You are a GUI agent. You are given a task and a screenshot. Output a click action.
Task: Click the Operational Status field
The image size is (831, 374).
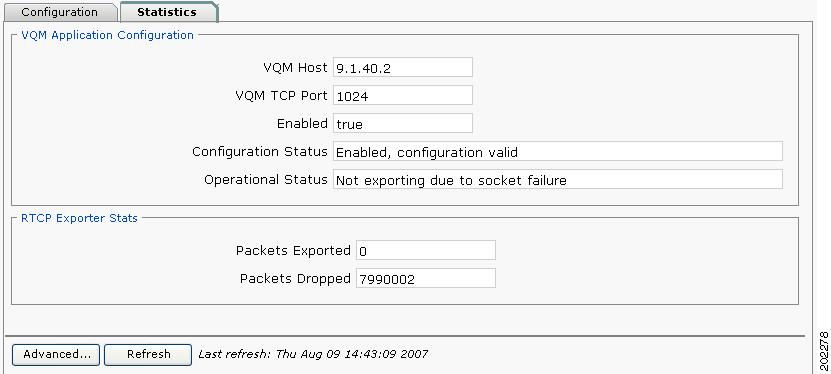coord(558,180)
